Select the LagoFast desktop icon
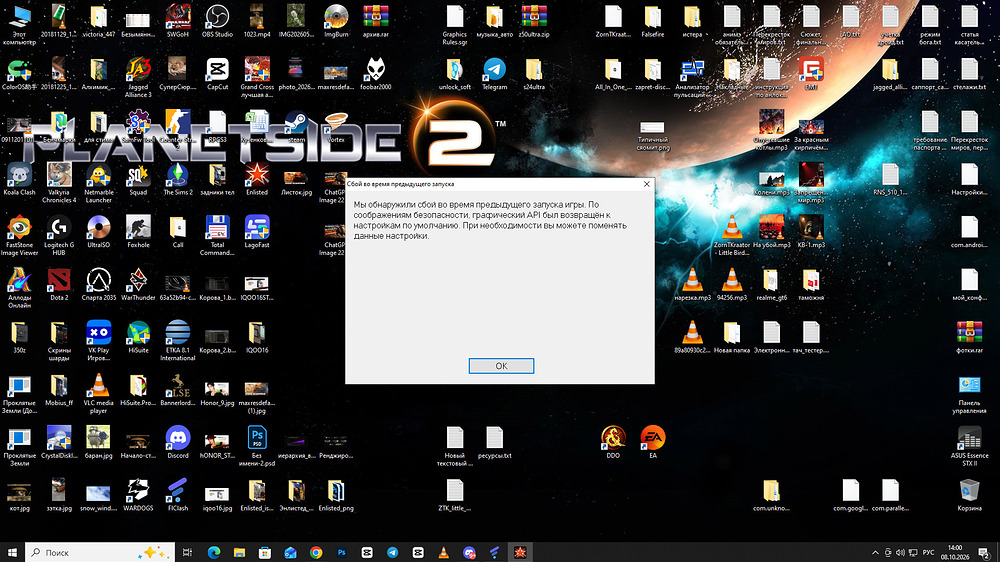The height and width of the screenshot is (562, 1000). [257, 232]
